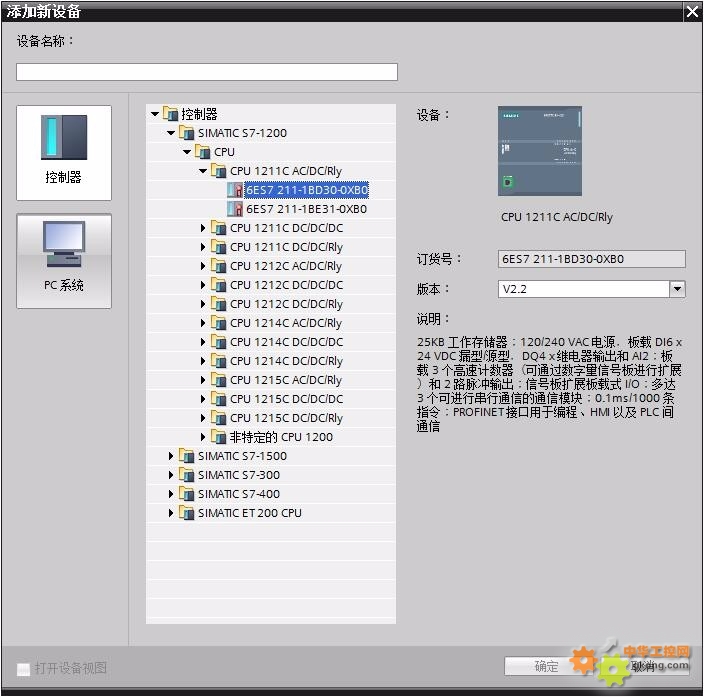Expand the CPU 1212C AC/DC/Rly node
704x697 pixels.
(203, 266)
